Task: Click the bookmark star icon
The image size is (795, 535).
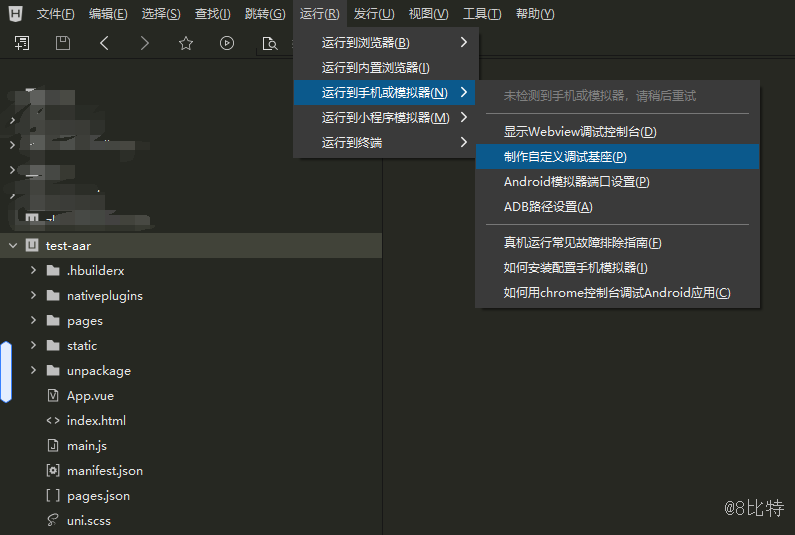Action: click(186, 43)
